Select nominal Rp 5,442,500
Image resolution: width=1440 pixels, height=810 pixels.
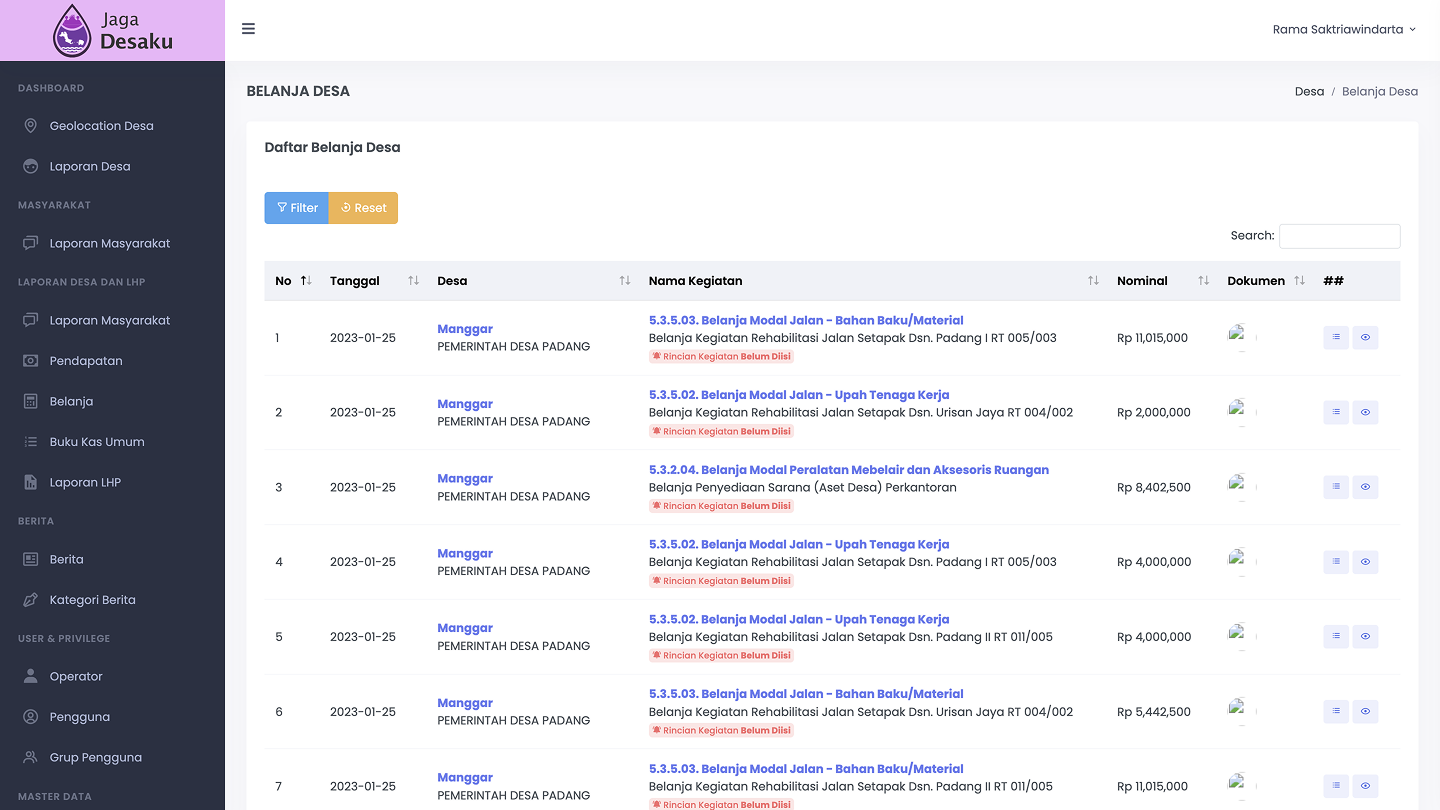tap(1154, 712)
